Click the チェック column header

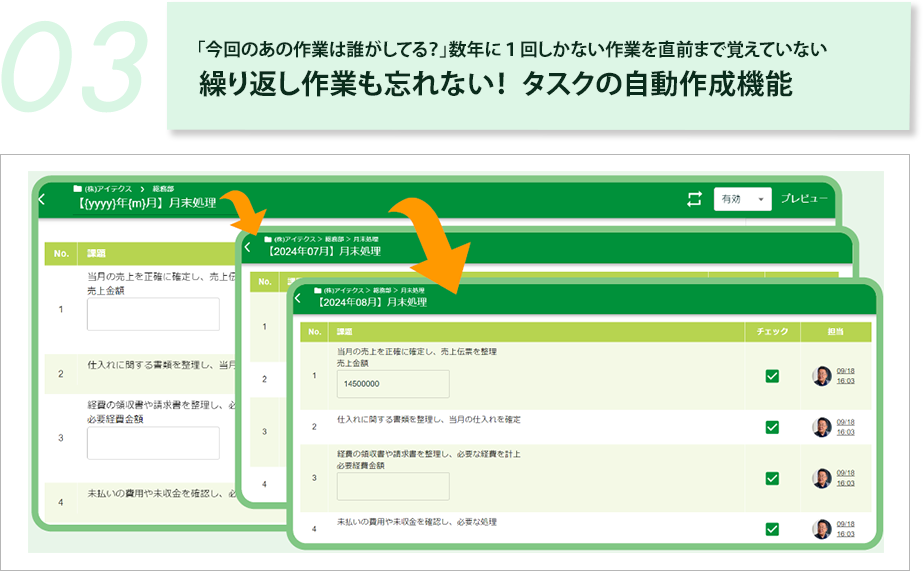[772, 331]
